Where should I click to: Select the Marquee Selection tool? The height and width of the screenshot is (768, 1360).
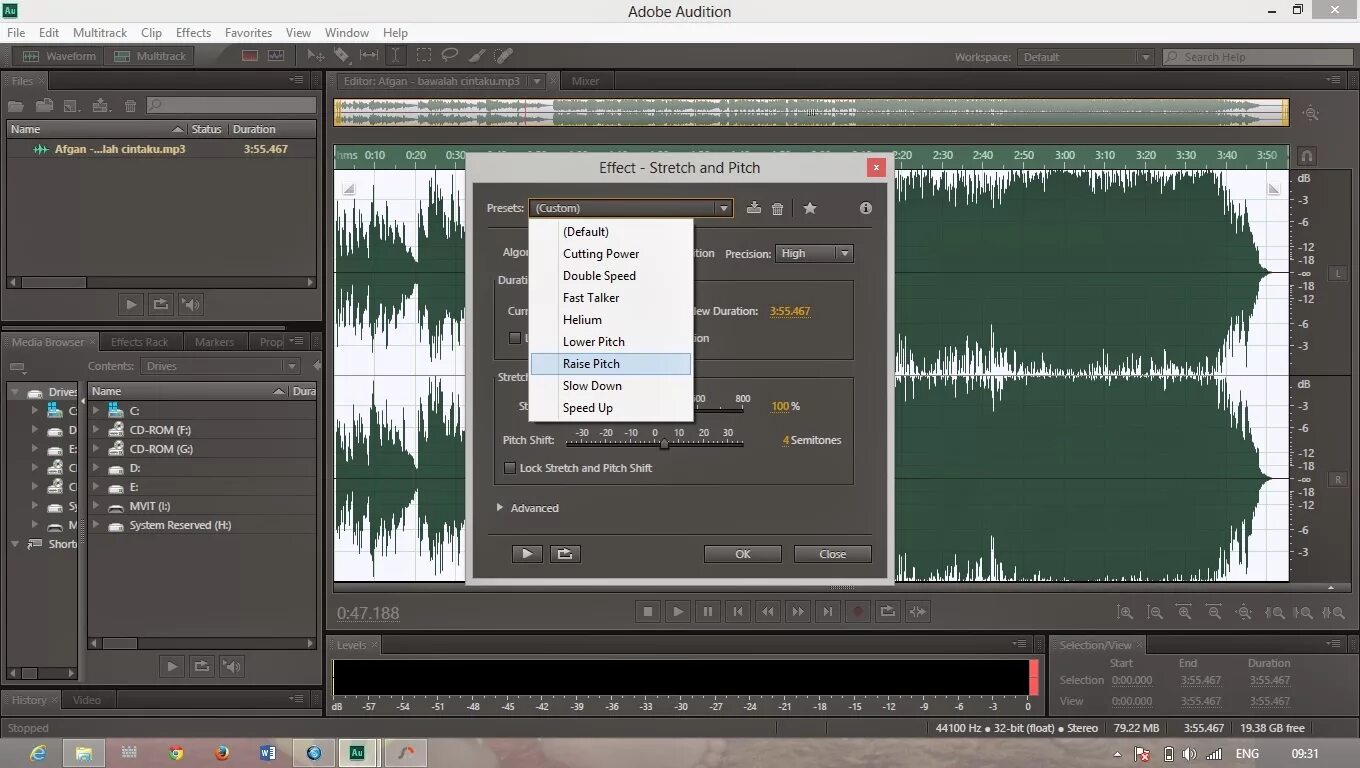[x=424, y=56]
